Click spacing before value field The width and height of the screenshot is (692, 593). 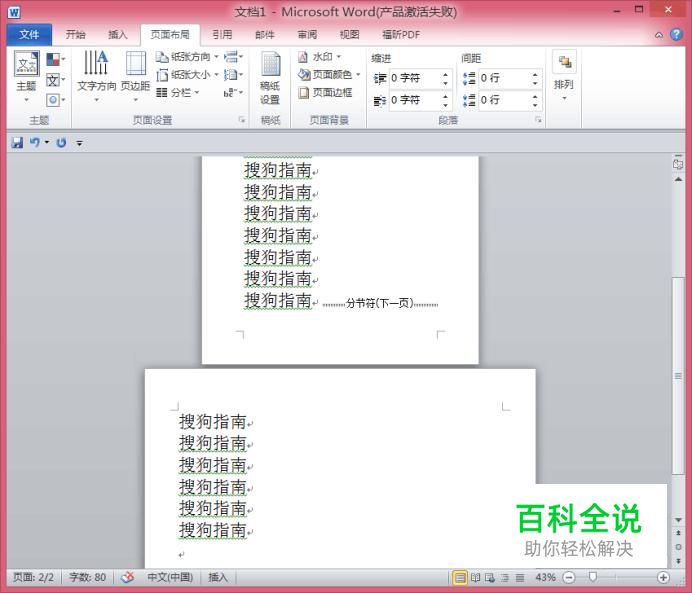[x=504, y=79]
